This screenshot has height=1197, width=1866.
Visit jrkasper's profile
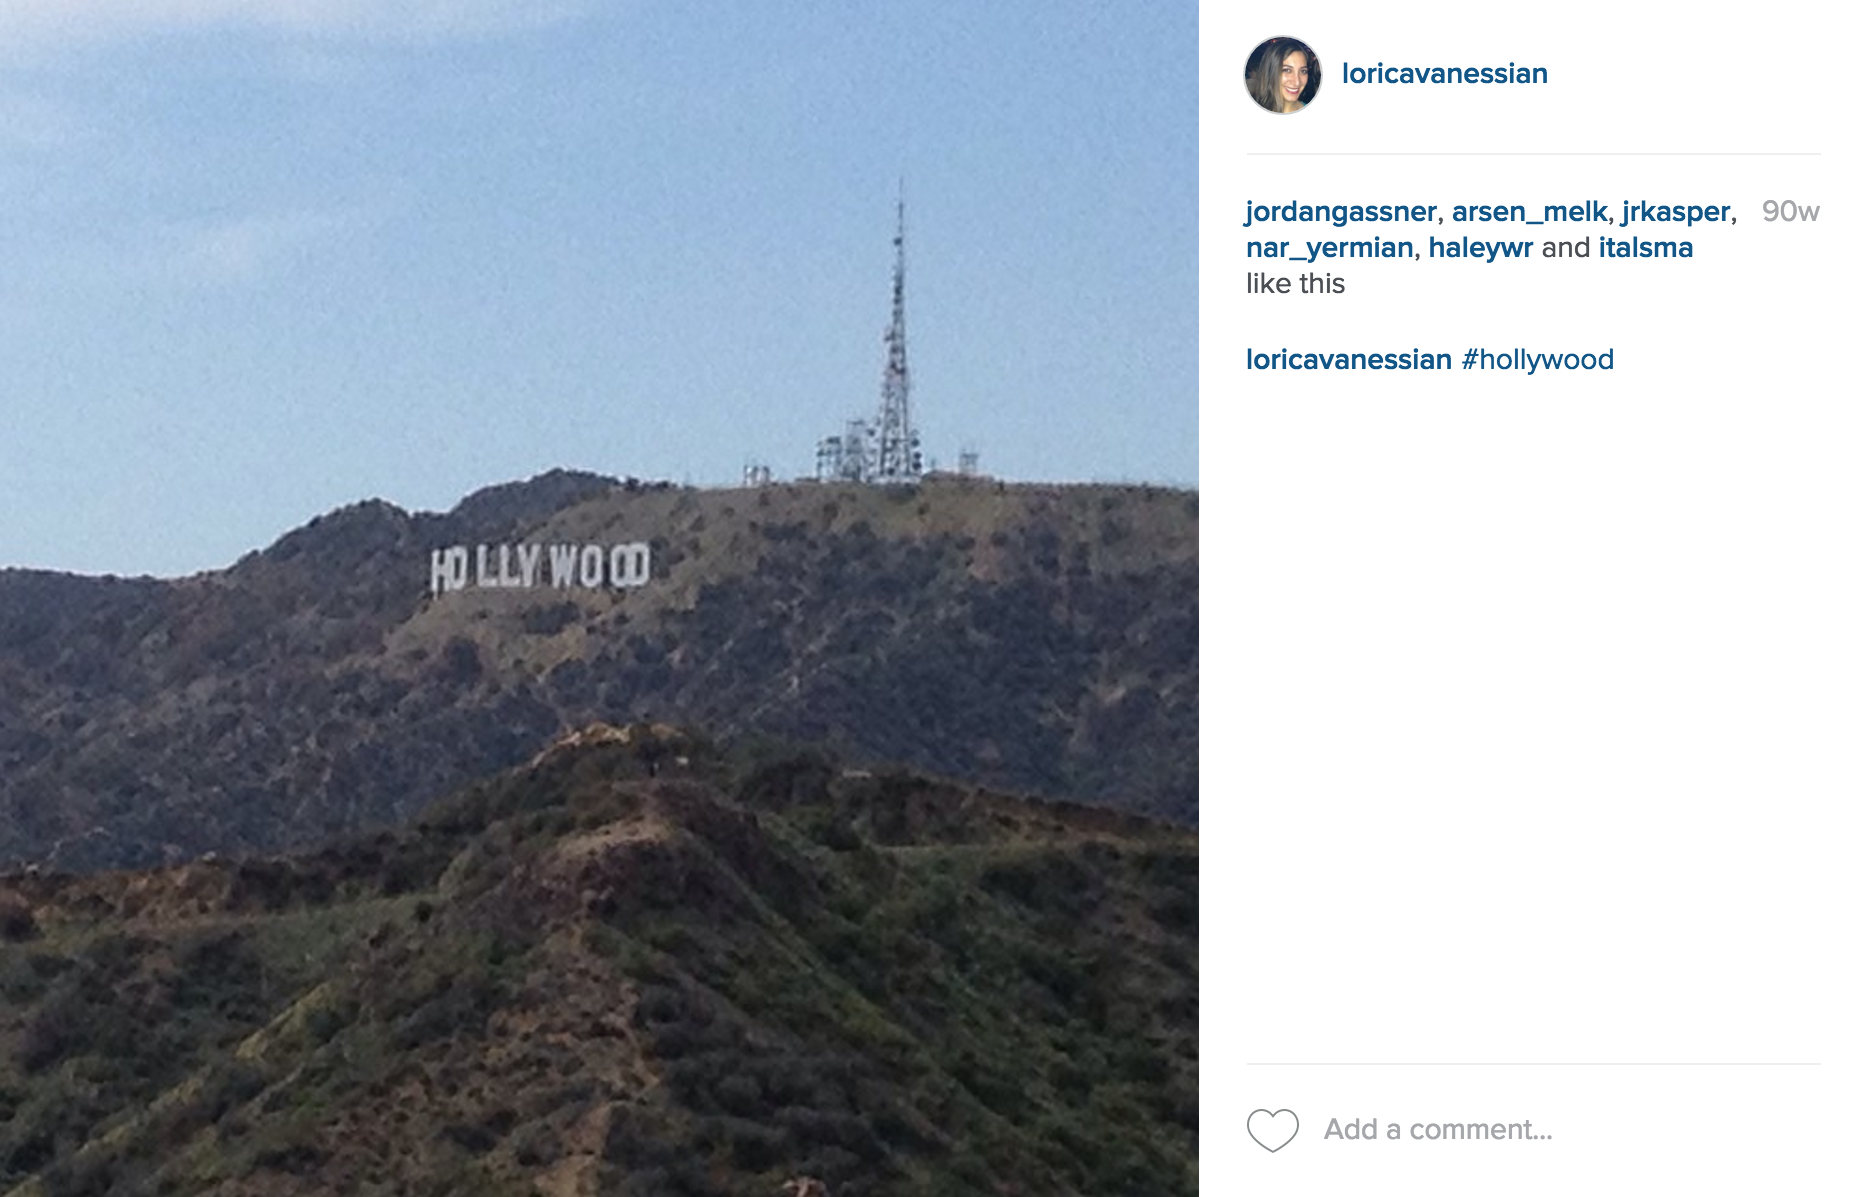tap(1675, 212)
